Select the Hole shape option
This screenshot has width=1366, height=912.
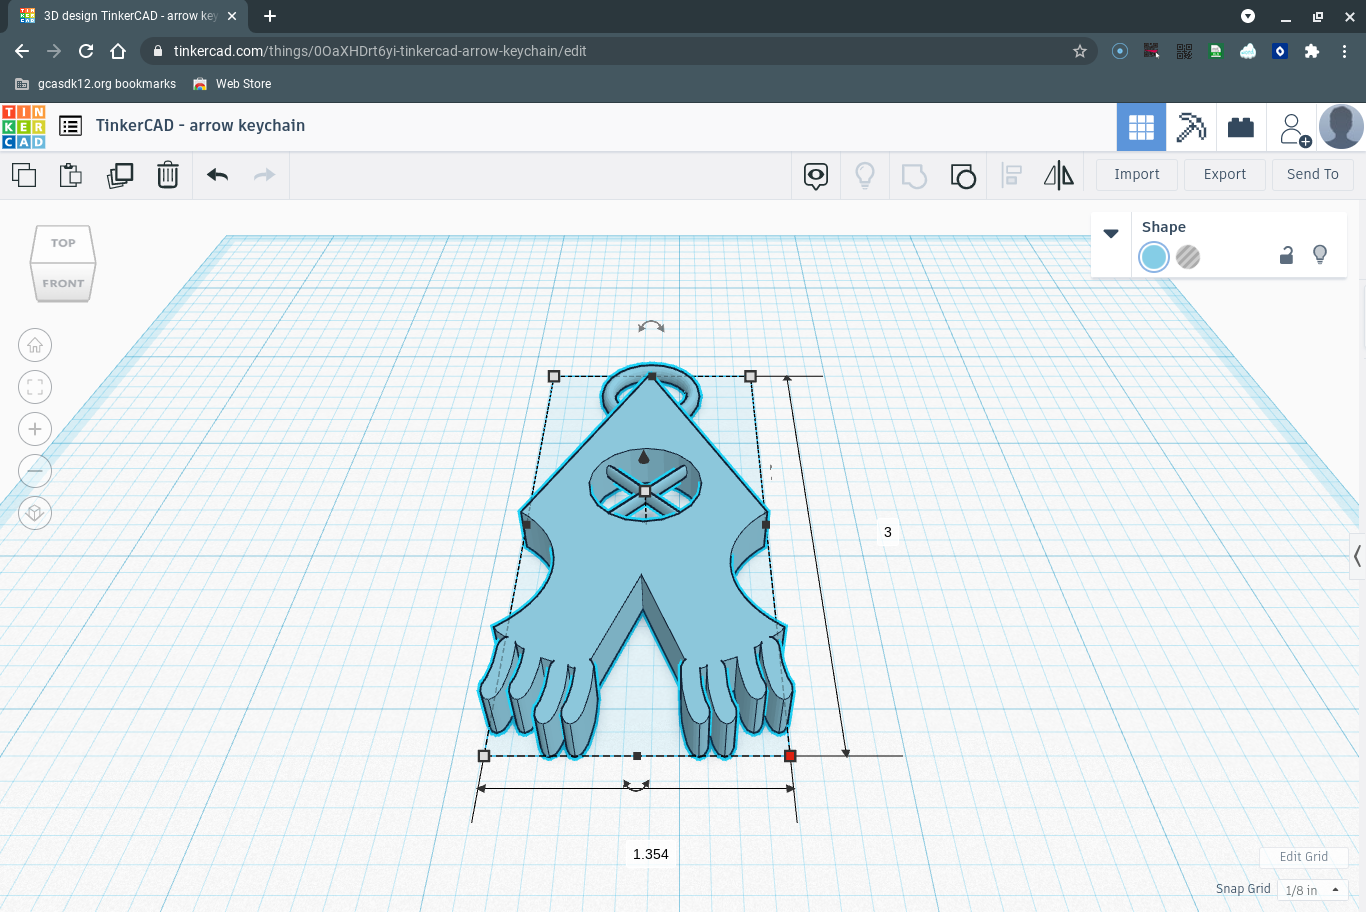point(1188,257)
